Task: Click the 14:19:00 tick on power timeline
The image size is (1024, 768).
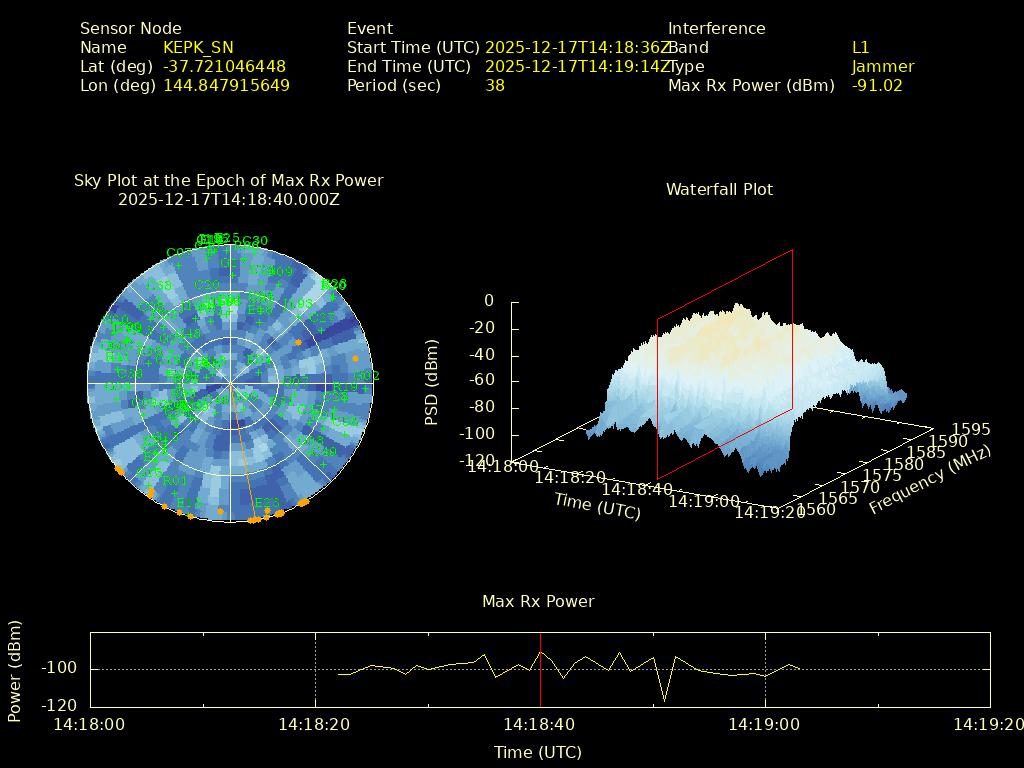Action: tap(765, 724)
